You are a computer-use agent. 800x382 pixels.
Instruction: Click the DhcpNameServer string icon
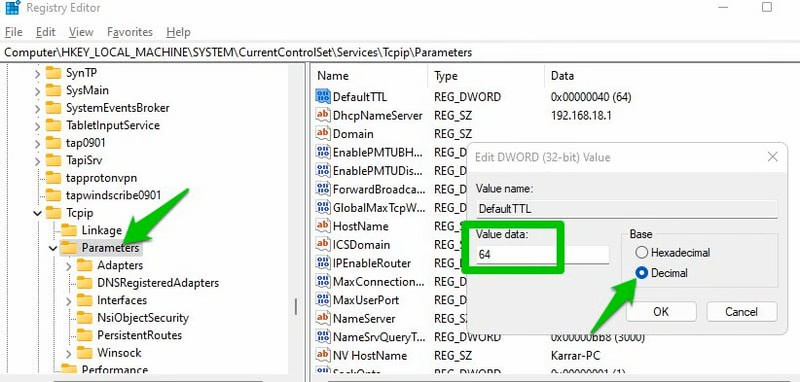[x=323, y=115]
